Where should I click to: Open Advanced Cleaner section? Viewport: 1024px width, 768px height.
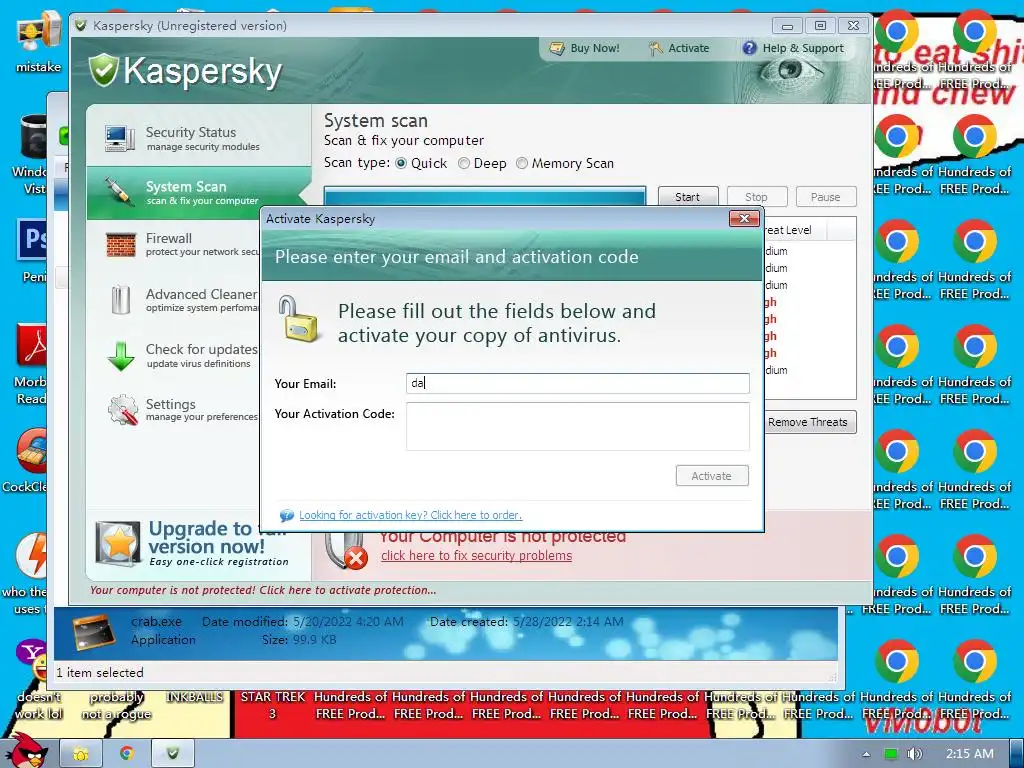[183, 300]
